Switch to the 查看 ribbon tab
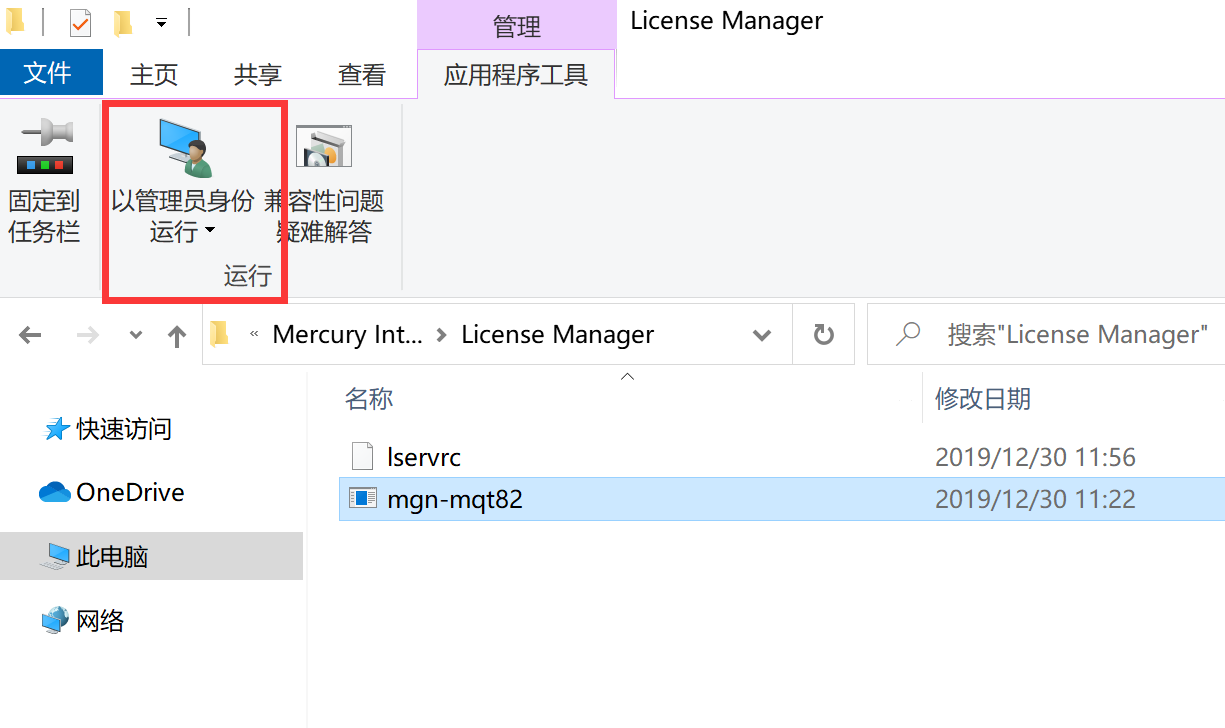 pyautogui.click(x=361, y=74)
